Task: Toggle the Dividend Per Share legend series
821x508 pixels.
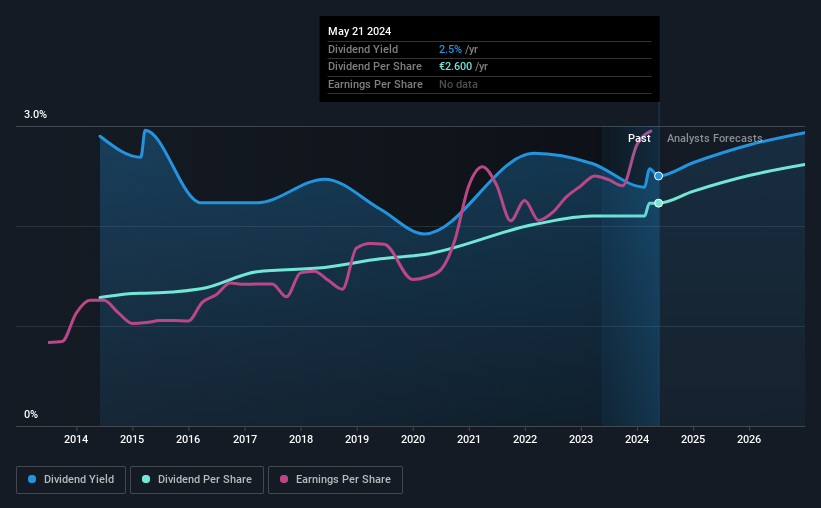Action: [x=197, y=480]
